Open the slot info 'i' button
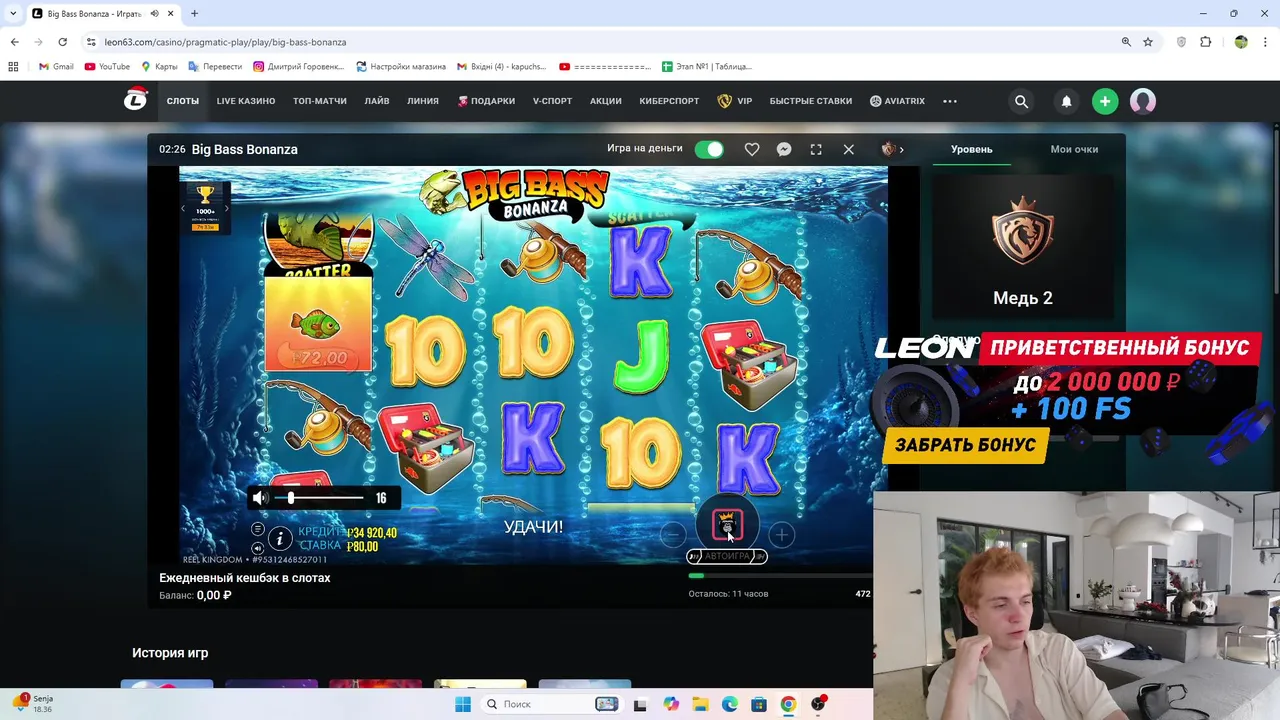The height and width of the screenshot is (720, 1280). 280,540
